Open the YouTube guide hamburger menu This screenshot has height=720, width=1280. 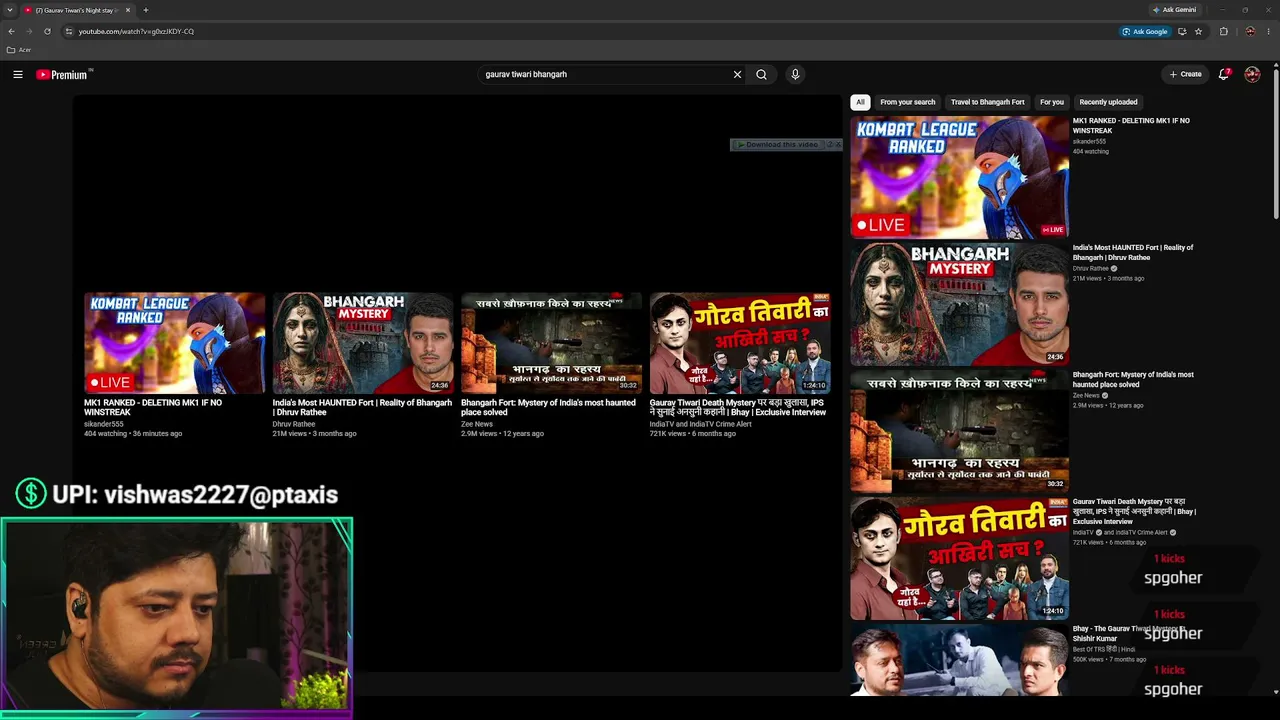click(x=18, y=74)
